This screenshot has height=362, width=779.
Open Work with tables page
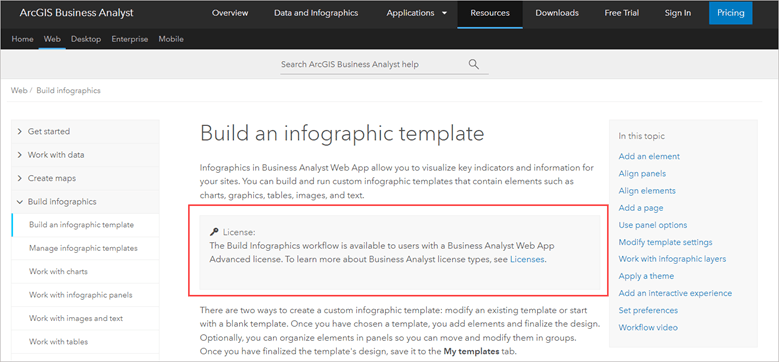(85, 342)
